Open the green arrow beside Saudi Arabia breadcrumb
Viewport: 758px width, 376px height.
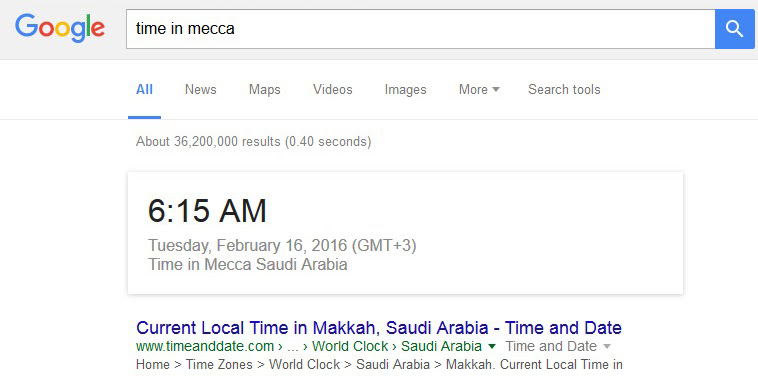coord(492,347)
